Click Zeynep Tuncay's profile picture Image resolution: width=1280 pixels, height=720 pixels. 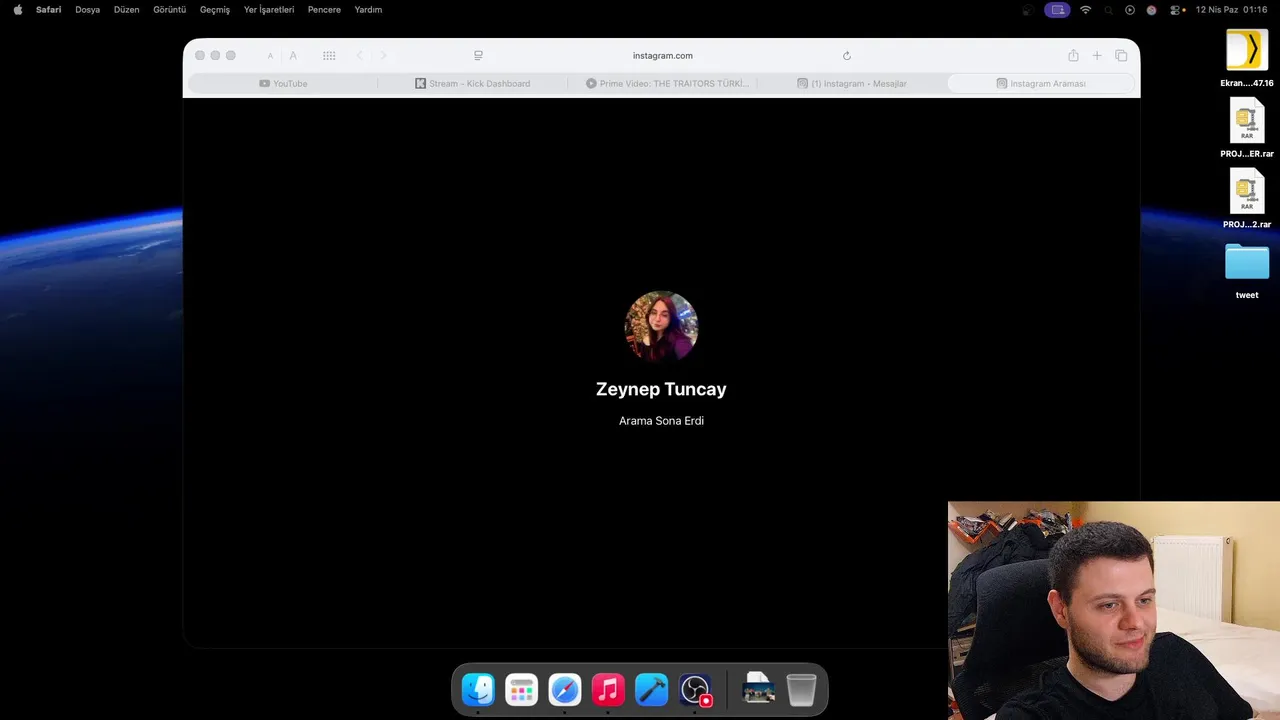tap(661, 327)
